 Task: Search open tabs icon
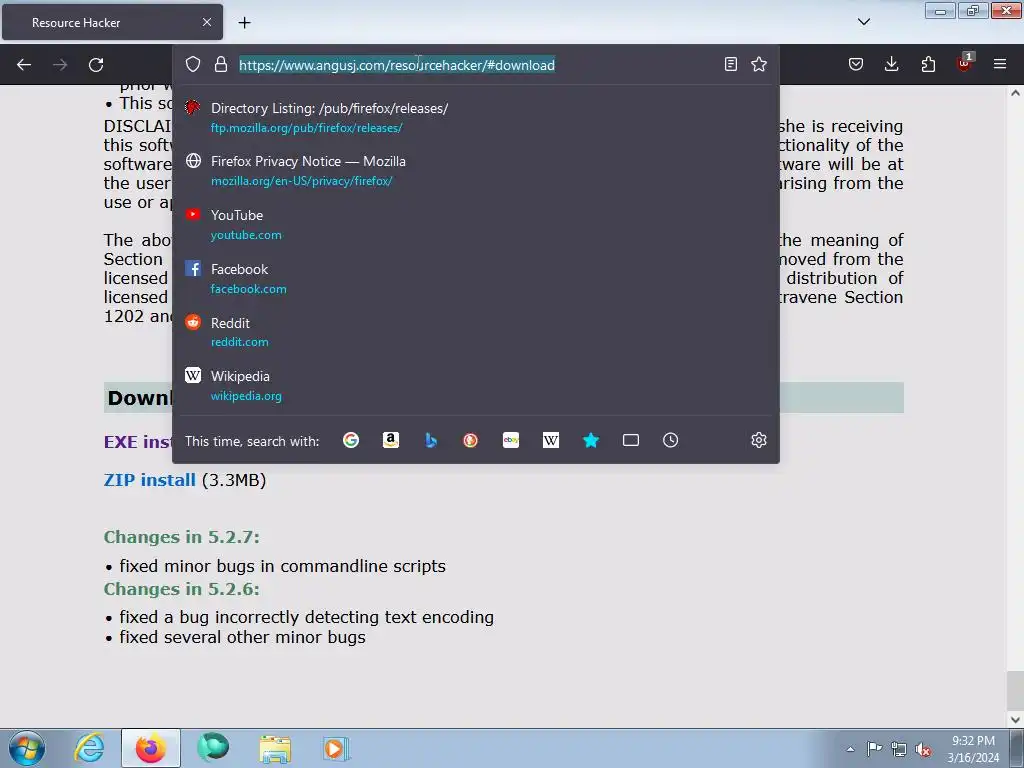pyautogui.click(x=631, y=440)
